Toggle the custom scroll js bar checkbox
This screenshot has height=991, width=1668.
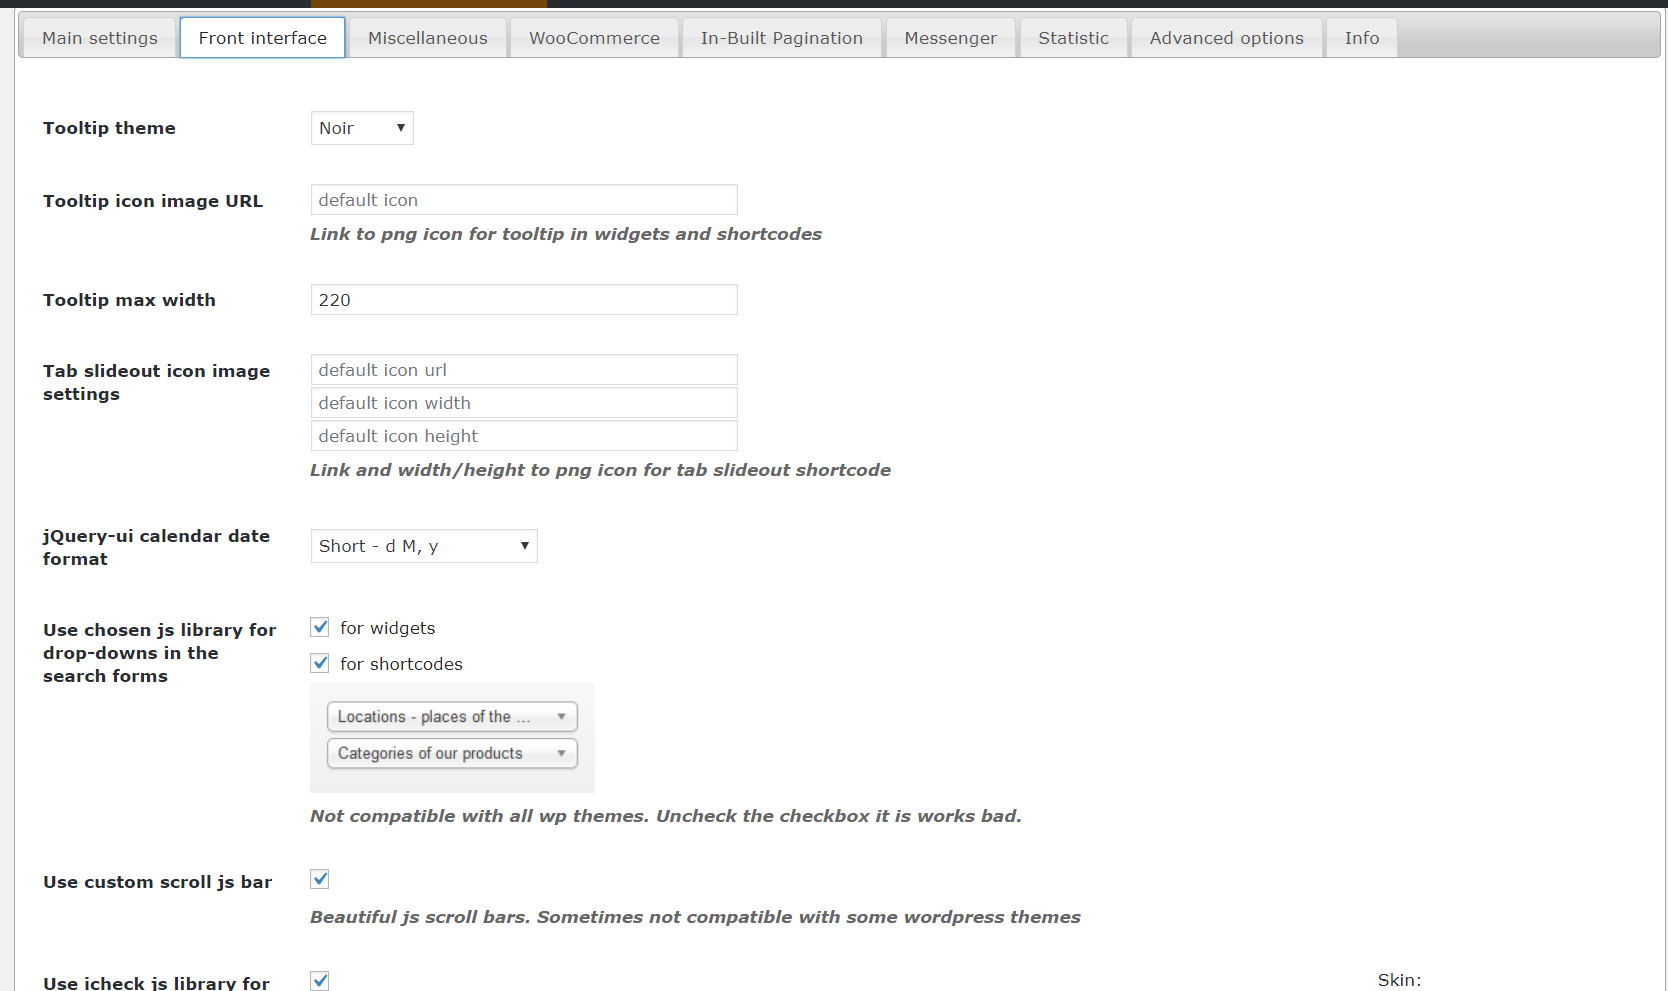(320, 879)
